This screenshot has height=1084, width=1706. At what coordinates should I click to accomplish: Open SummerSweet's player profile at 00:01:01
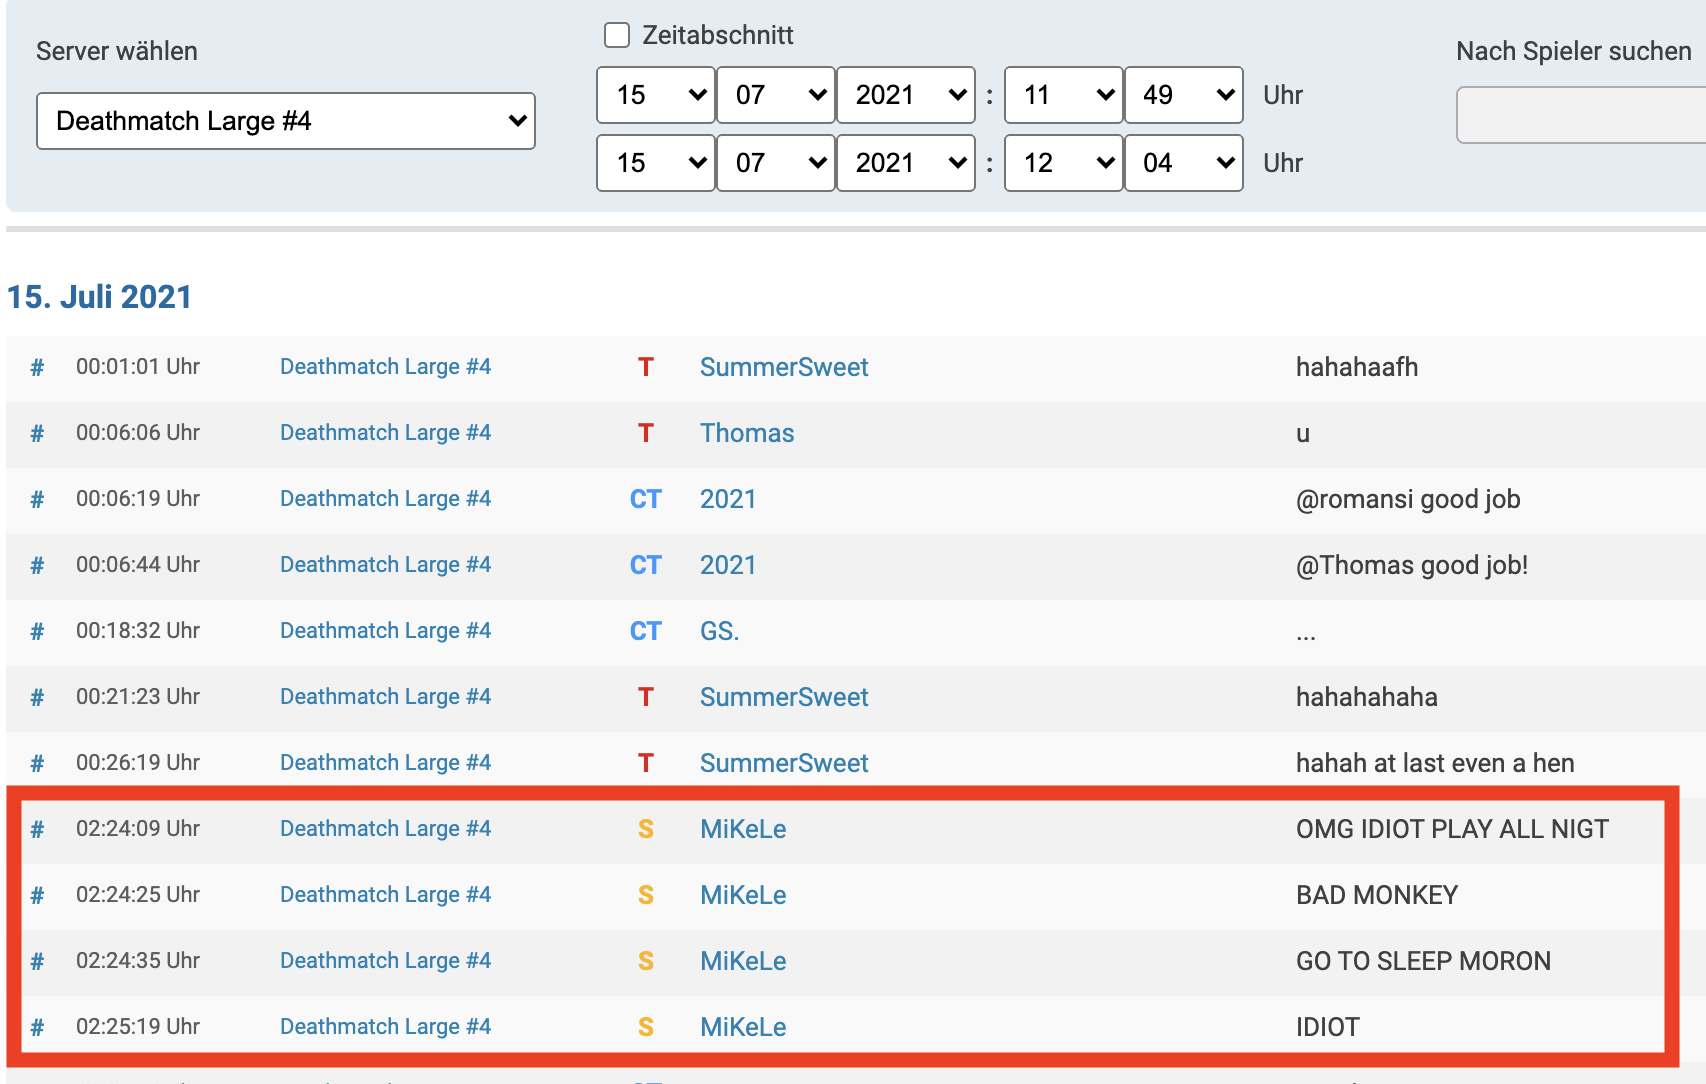tap(783, 367)
